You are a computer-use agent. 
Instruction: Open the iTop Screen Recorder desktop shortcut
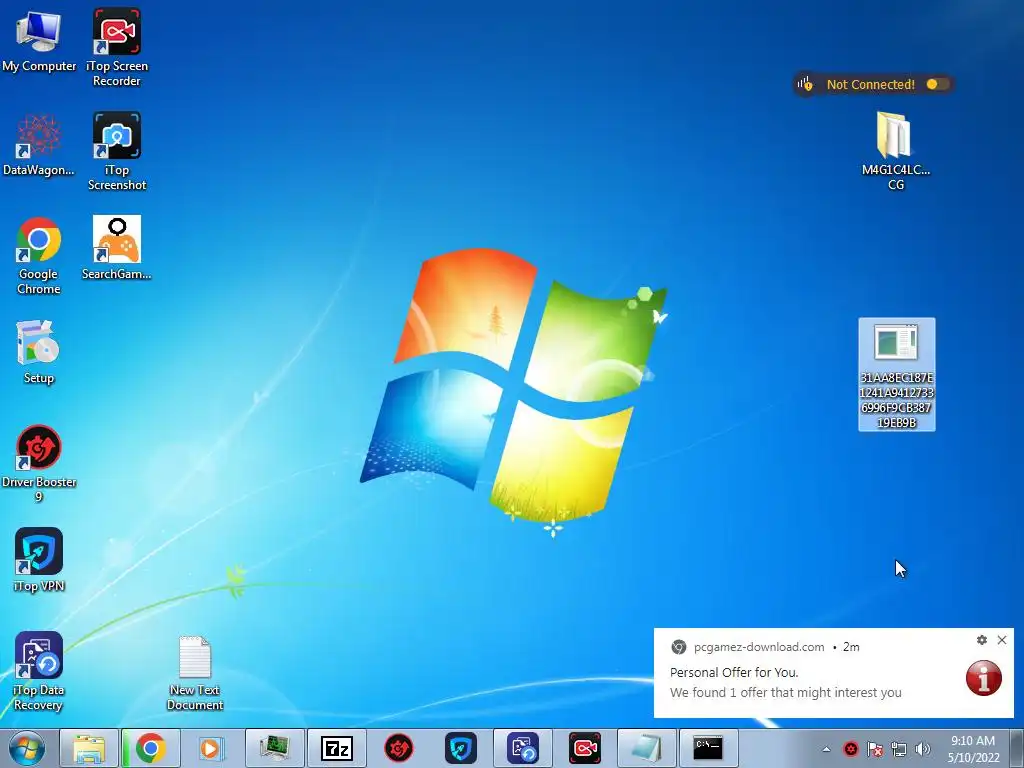click(116, 47)
